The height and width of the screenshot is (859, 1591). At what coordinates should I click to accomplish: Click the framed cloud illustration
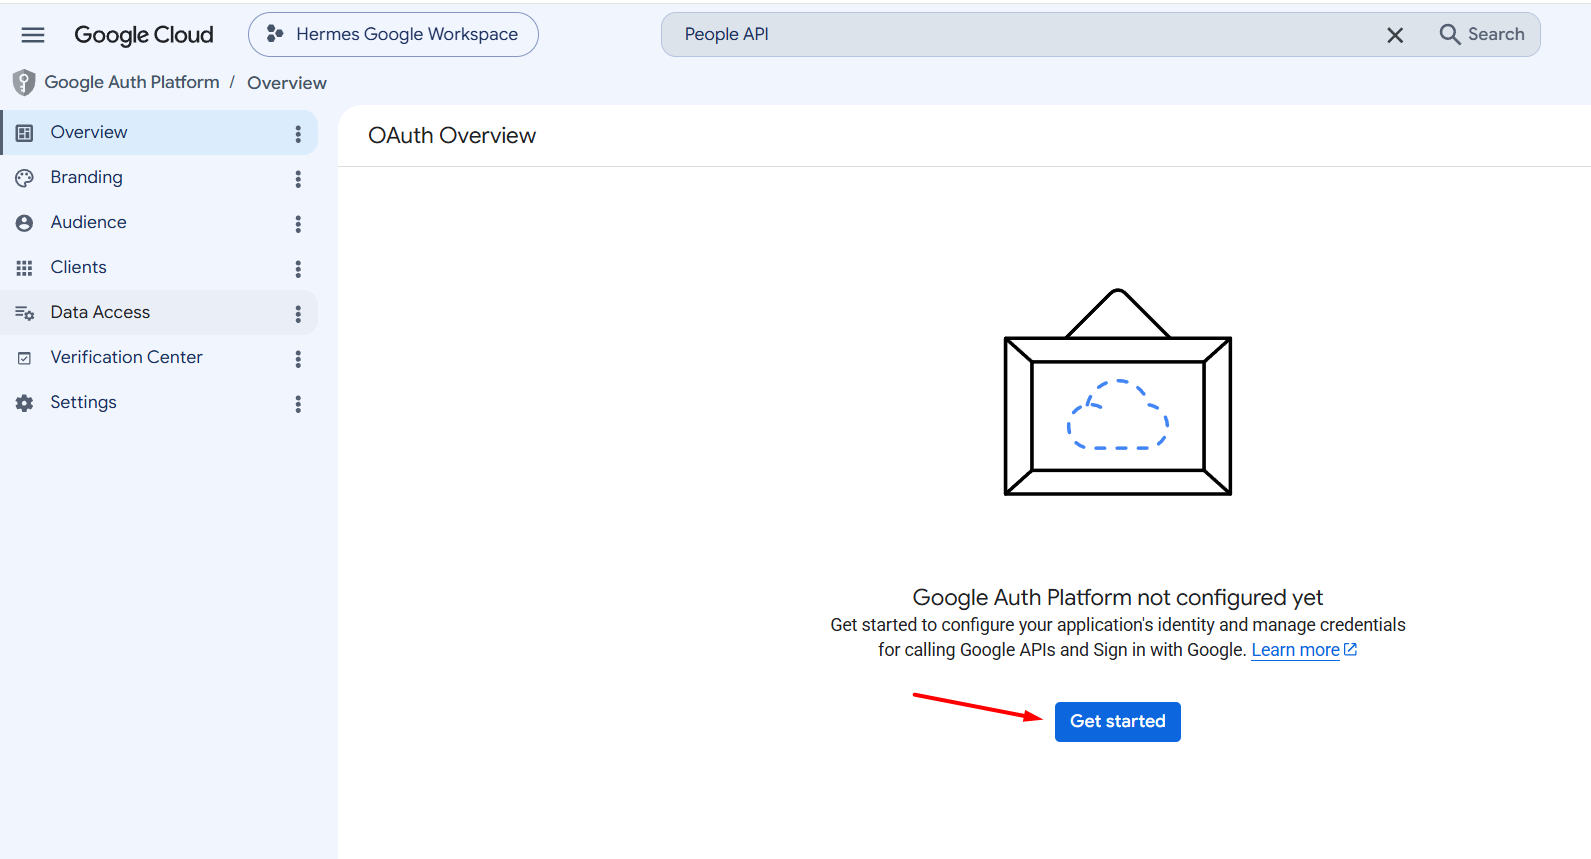1118,392
